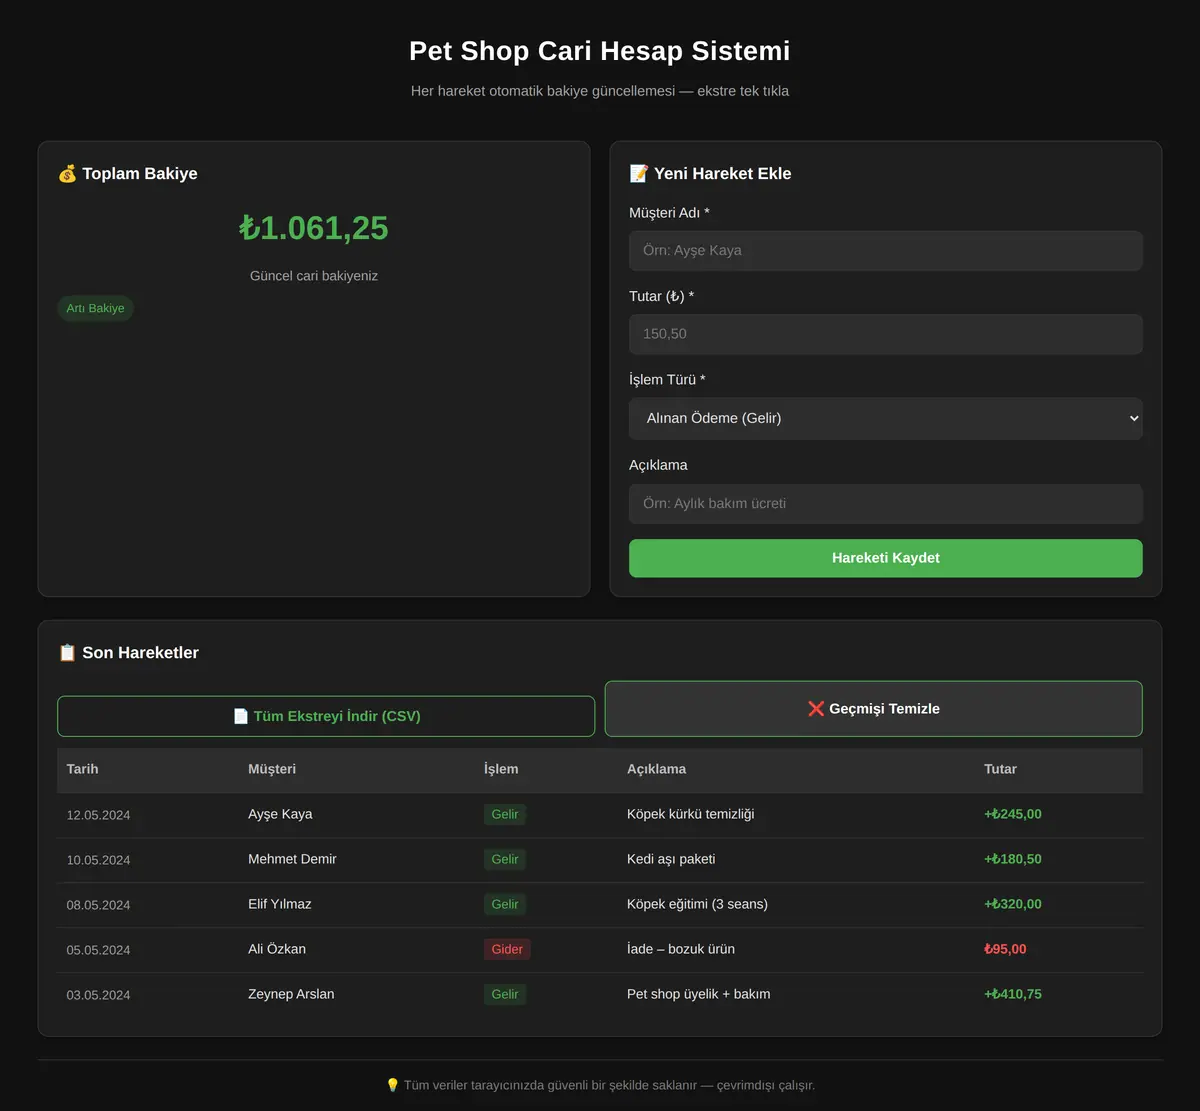Click description Pet shop üyelik + bakım
Viewport: 1200px width, 1111px height.
[x=699, y=994]
